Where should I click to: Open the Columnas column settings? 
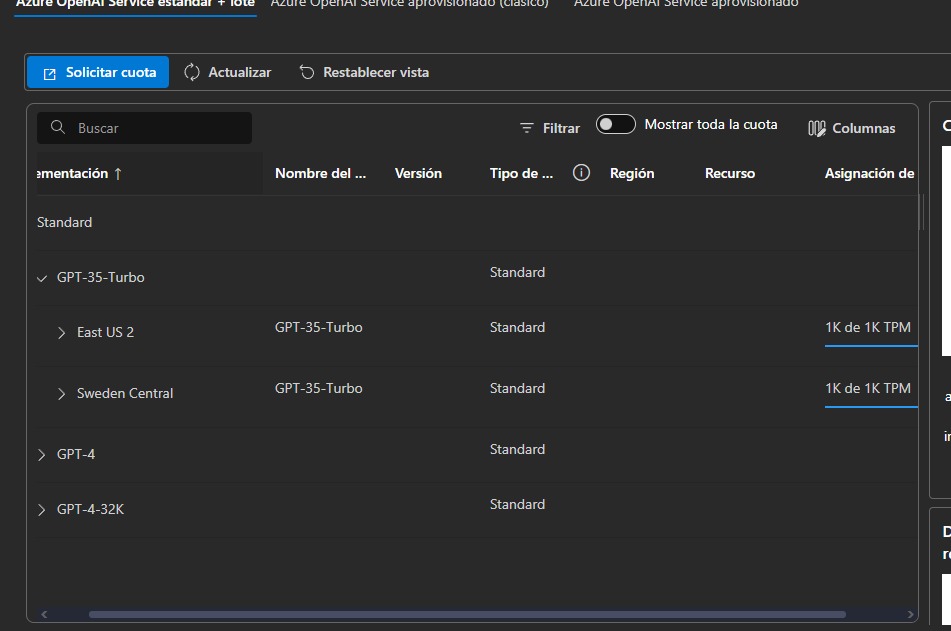pyautogui.click(x=852, y=128)
